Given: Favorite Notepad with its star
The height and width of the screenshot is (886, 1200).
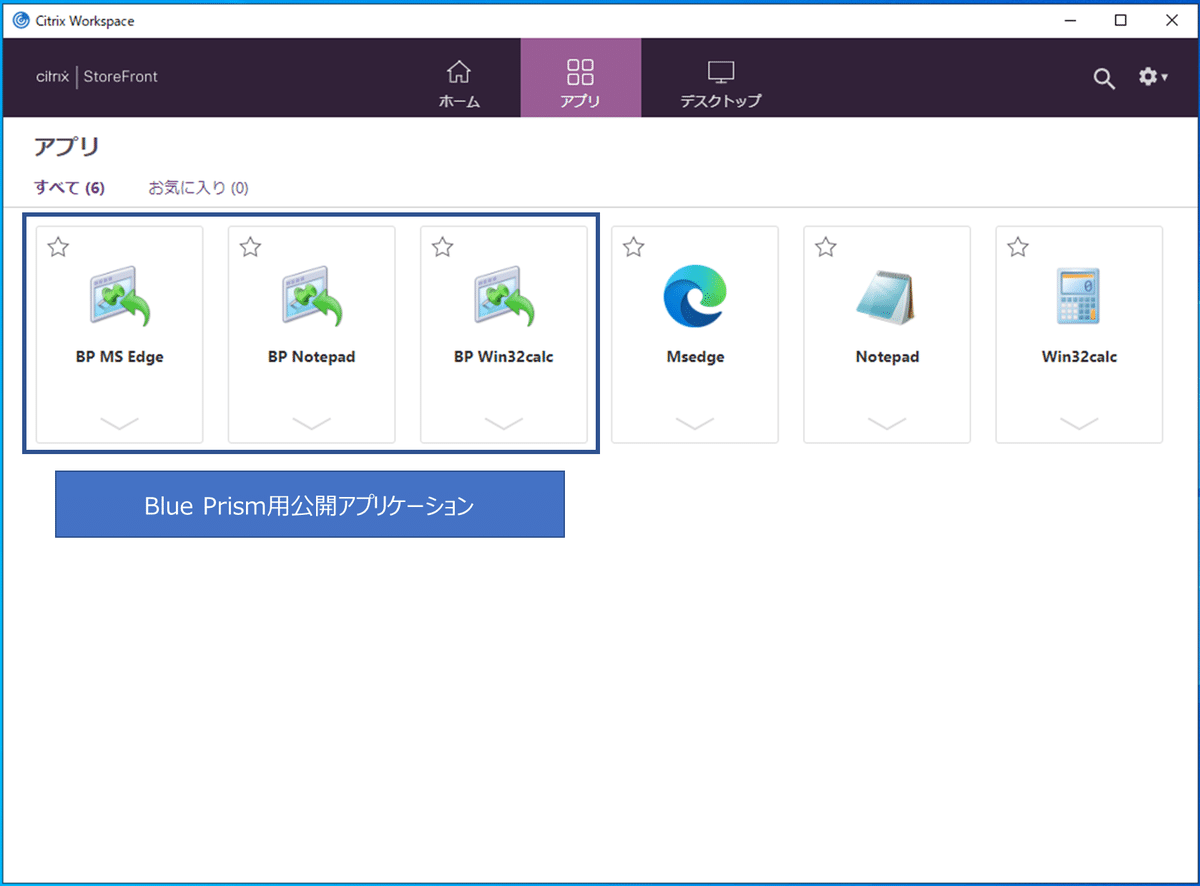Looking at the screenshot, I should (825, 247).
